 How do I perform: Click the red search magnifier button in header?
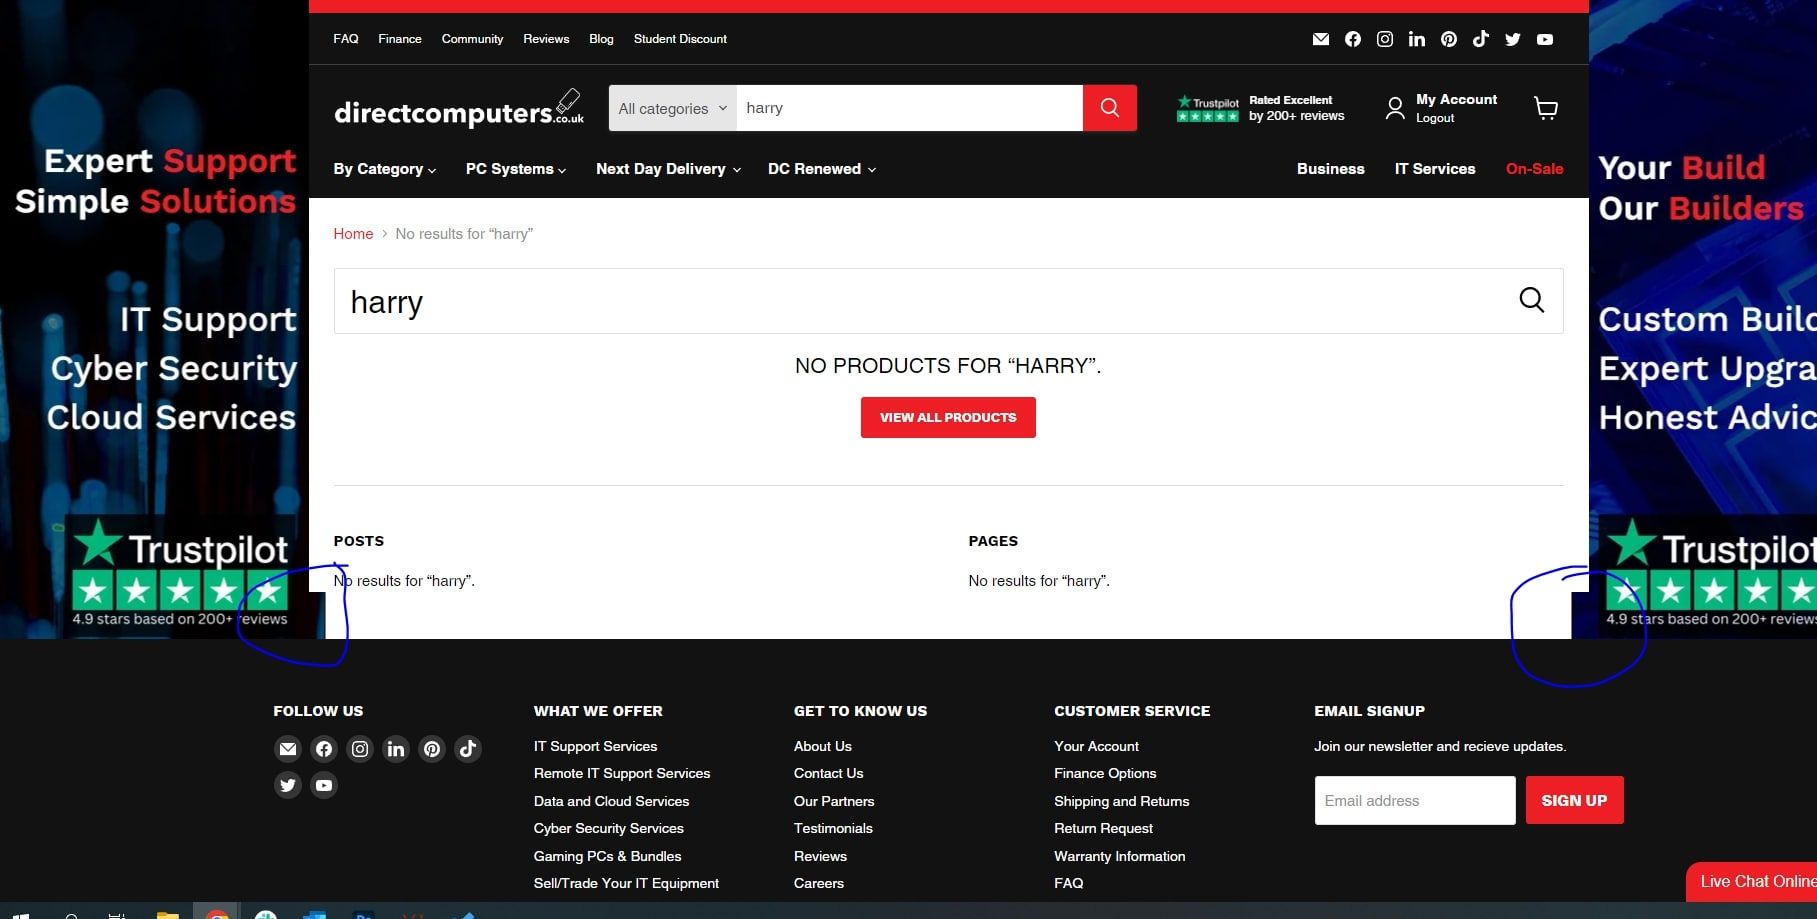pos(1110,108)
